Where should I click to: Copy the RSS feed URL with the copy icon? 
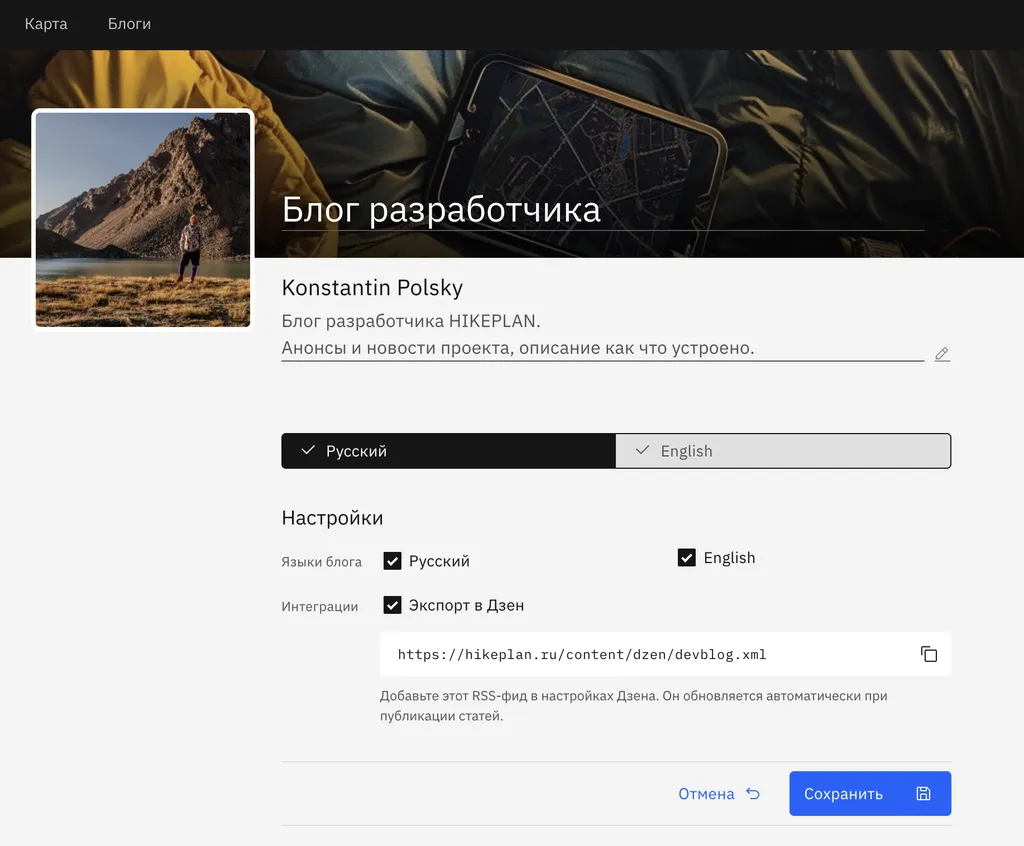click(929, 654)
